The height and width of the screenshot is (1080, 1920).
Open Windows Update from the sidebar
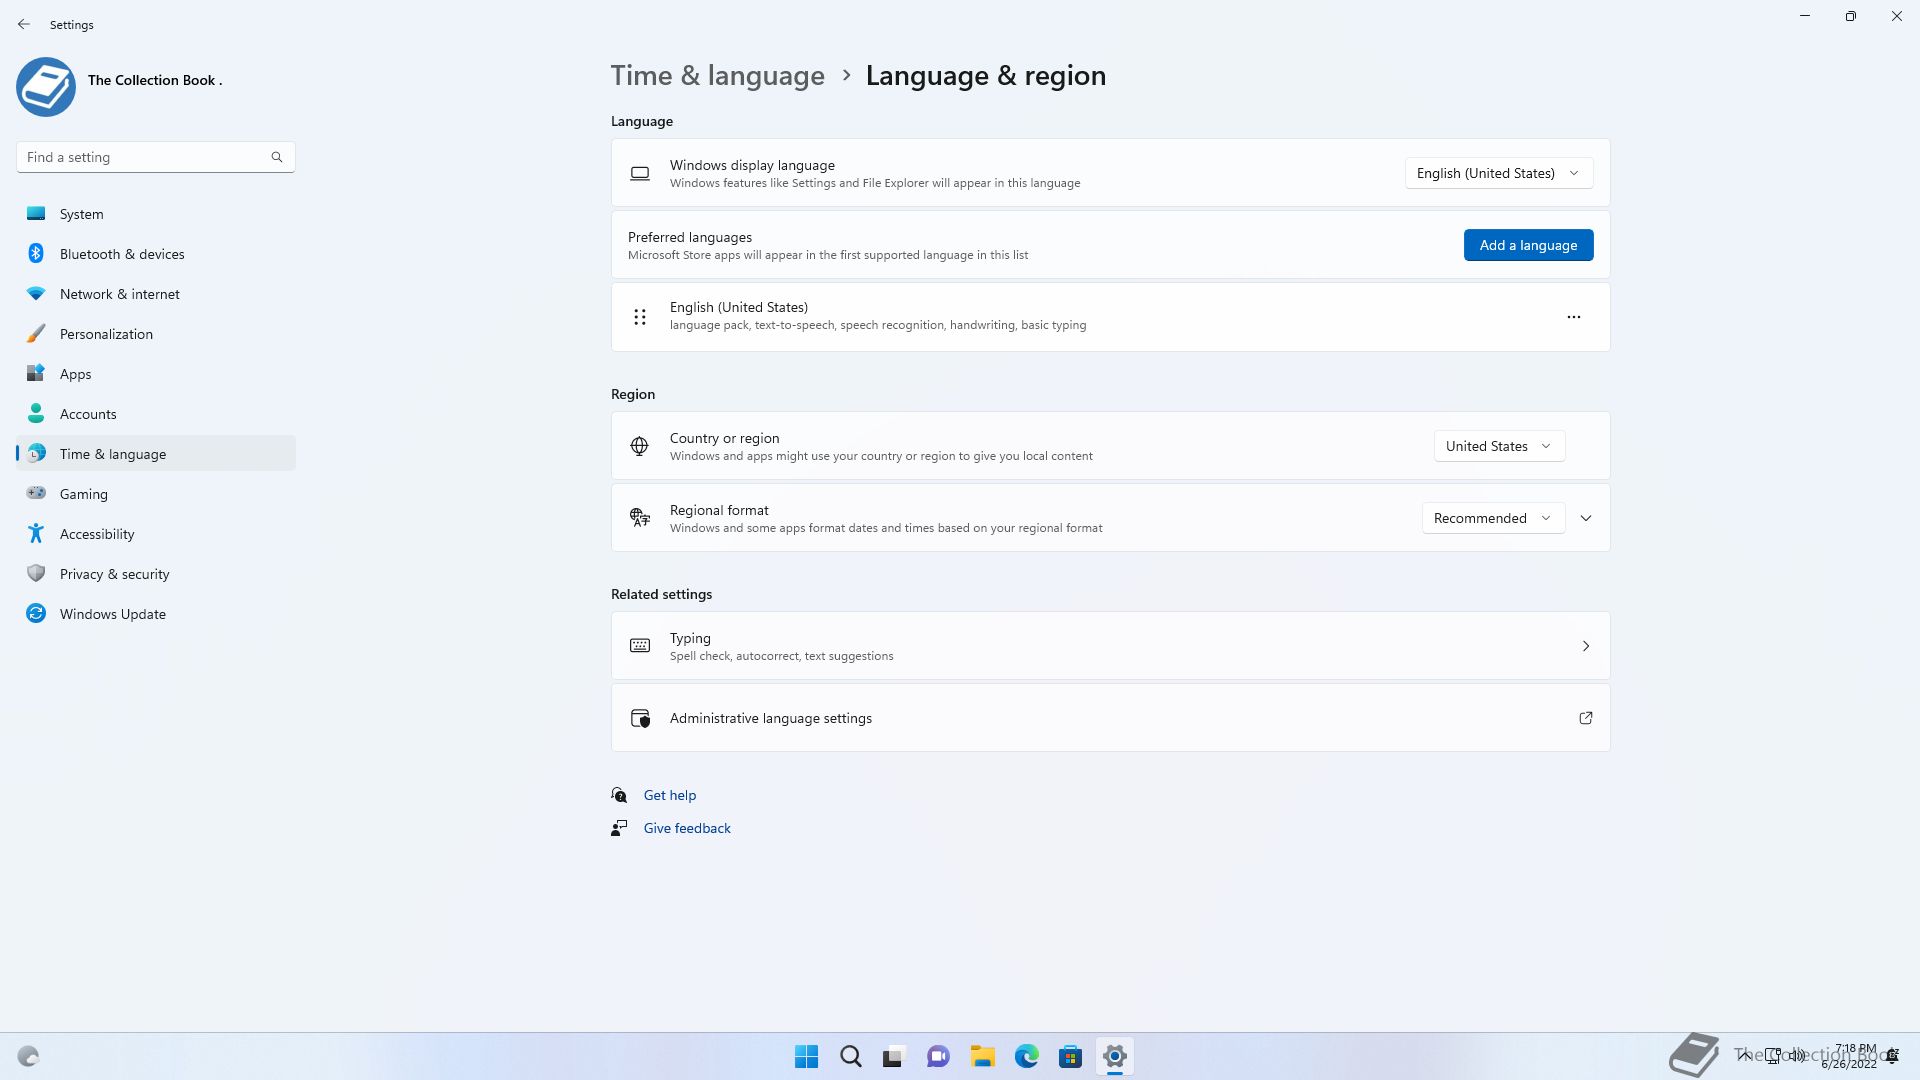[112, 614]
